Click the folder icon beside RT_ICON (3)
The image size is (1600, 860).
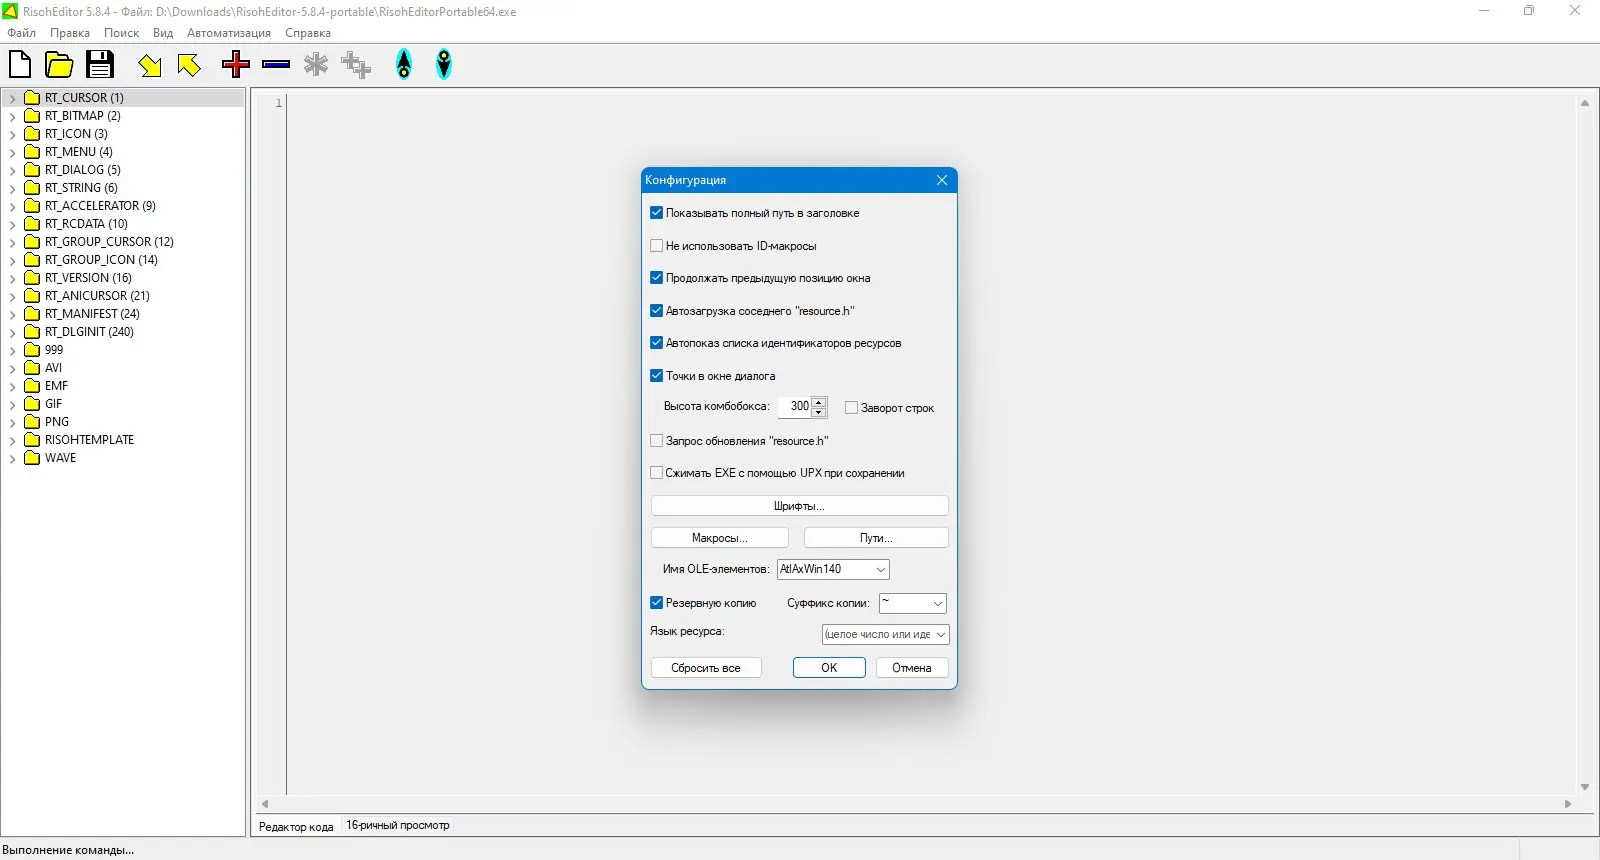pos(32,134)
